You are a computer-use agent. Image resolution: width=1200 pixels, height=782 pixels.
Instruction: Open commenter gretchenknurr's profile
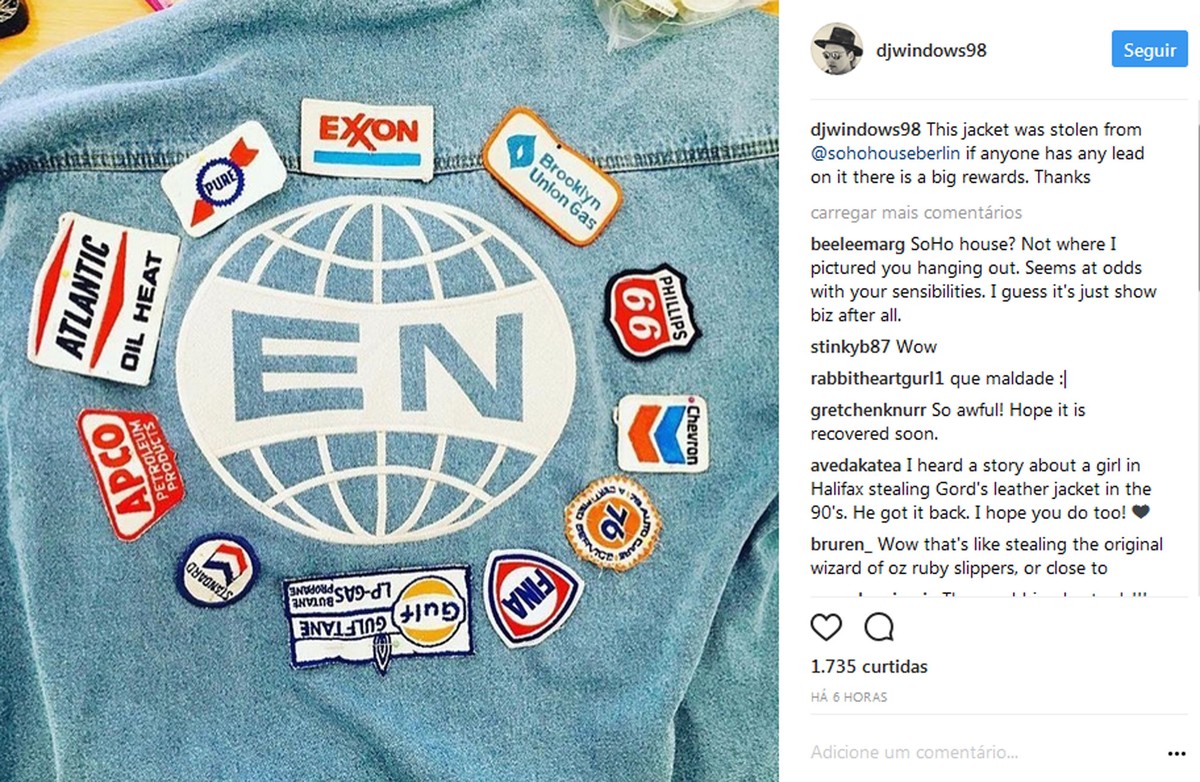tap(869, 410)
